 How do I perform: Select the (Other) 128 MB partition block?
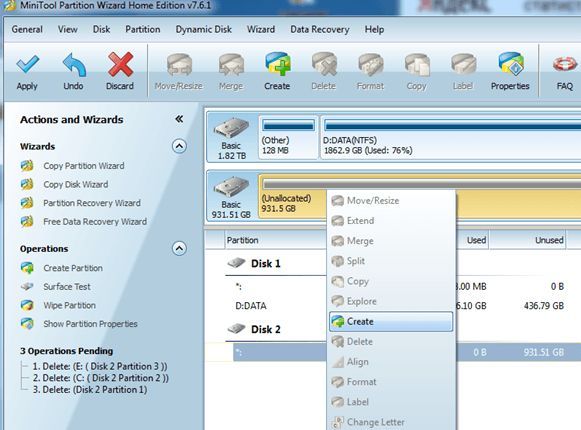click(288, 138)
